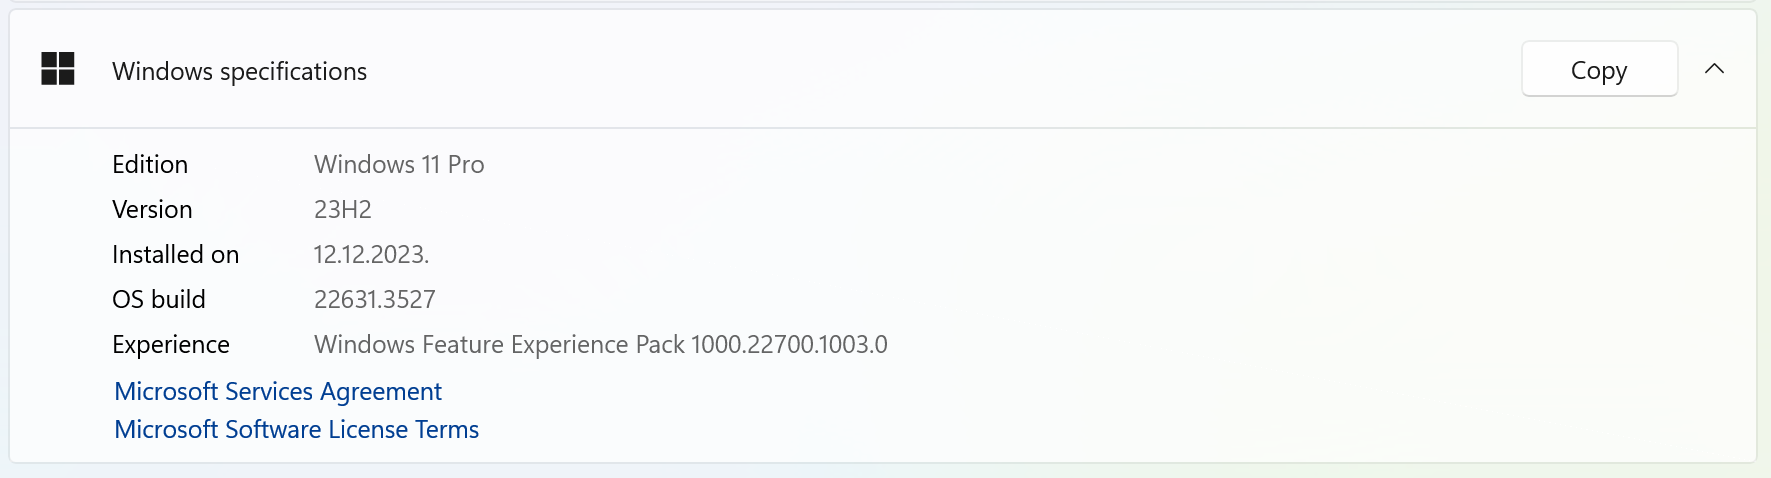Select the Experience label
The width and height of the screenshot is (1771, 478).
[x=170, y=344]
